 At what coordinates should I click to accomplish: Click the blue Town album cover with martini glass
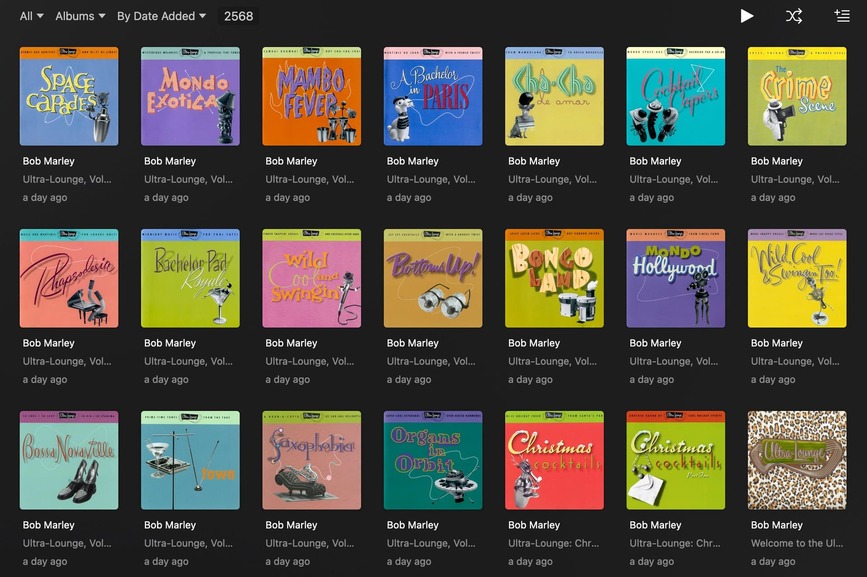pos(190,460)
